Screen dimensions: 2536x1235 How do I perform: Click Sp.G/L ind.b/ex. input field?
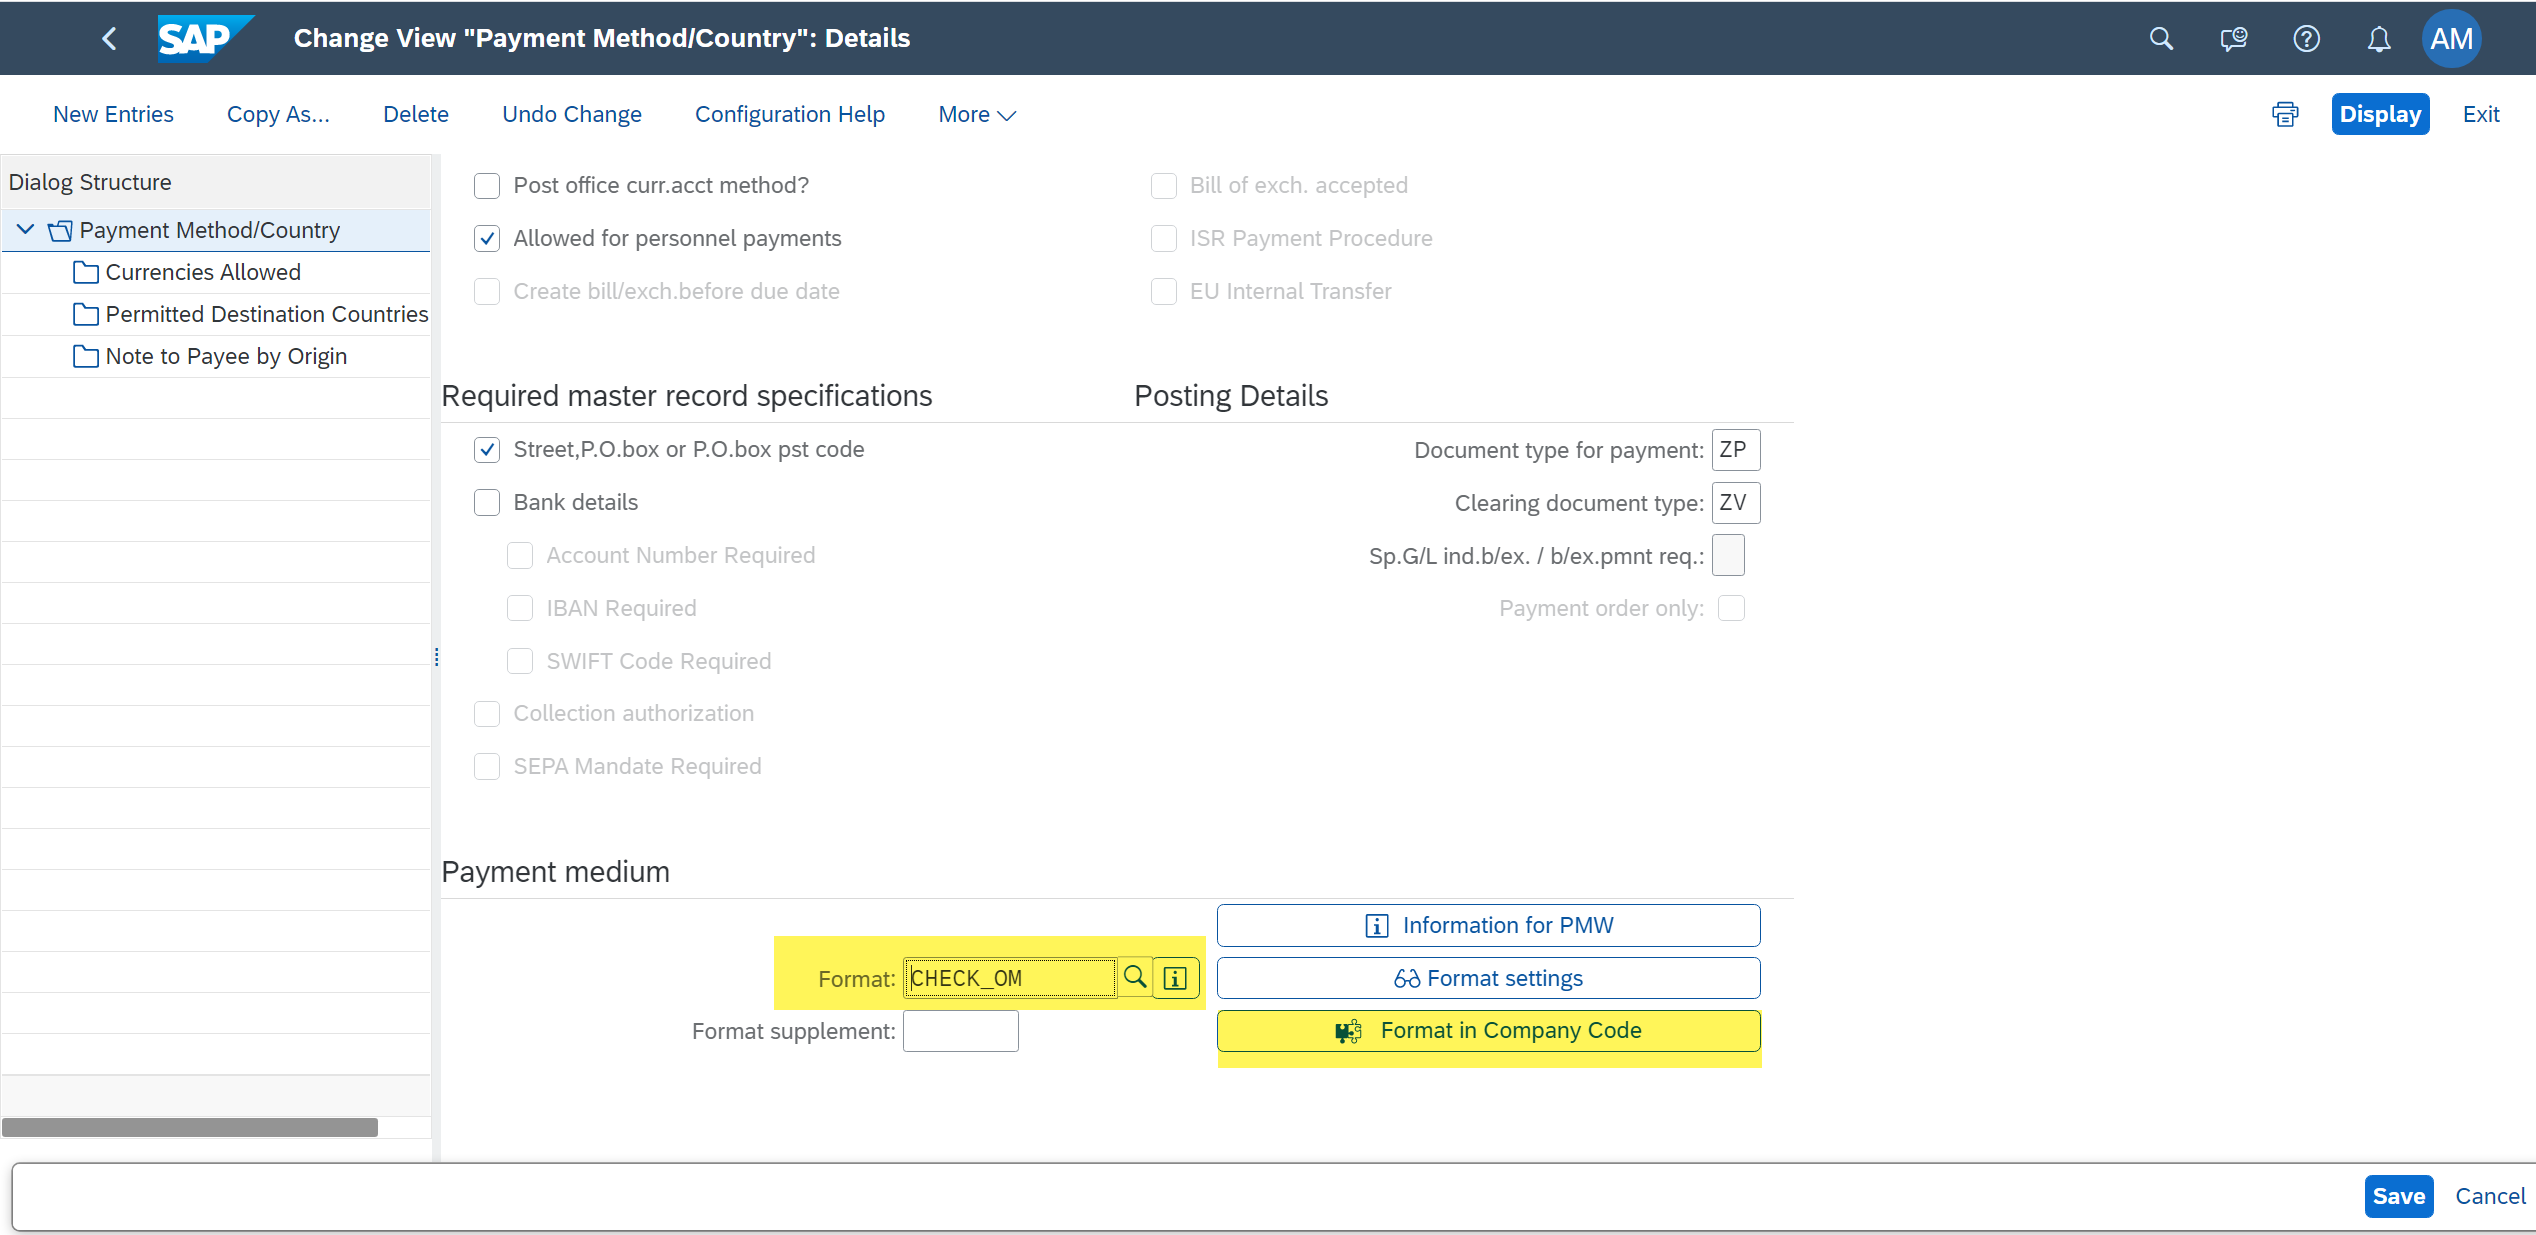click(1728, 555)
